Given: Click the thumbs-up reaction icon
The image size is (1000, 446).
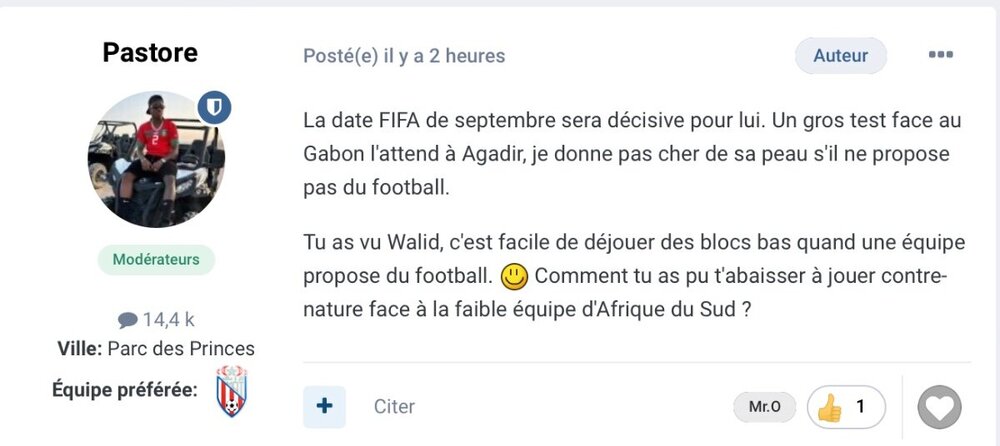Looking at the screenshot, I should (x=829, y=407).
